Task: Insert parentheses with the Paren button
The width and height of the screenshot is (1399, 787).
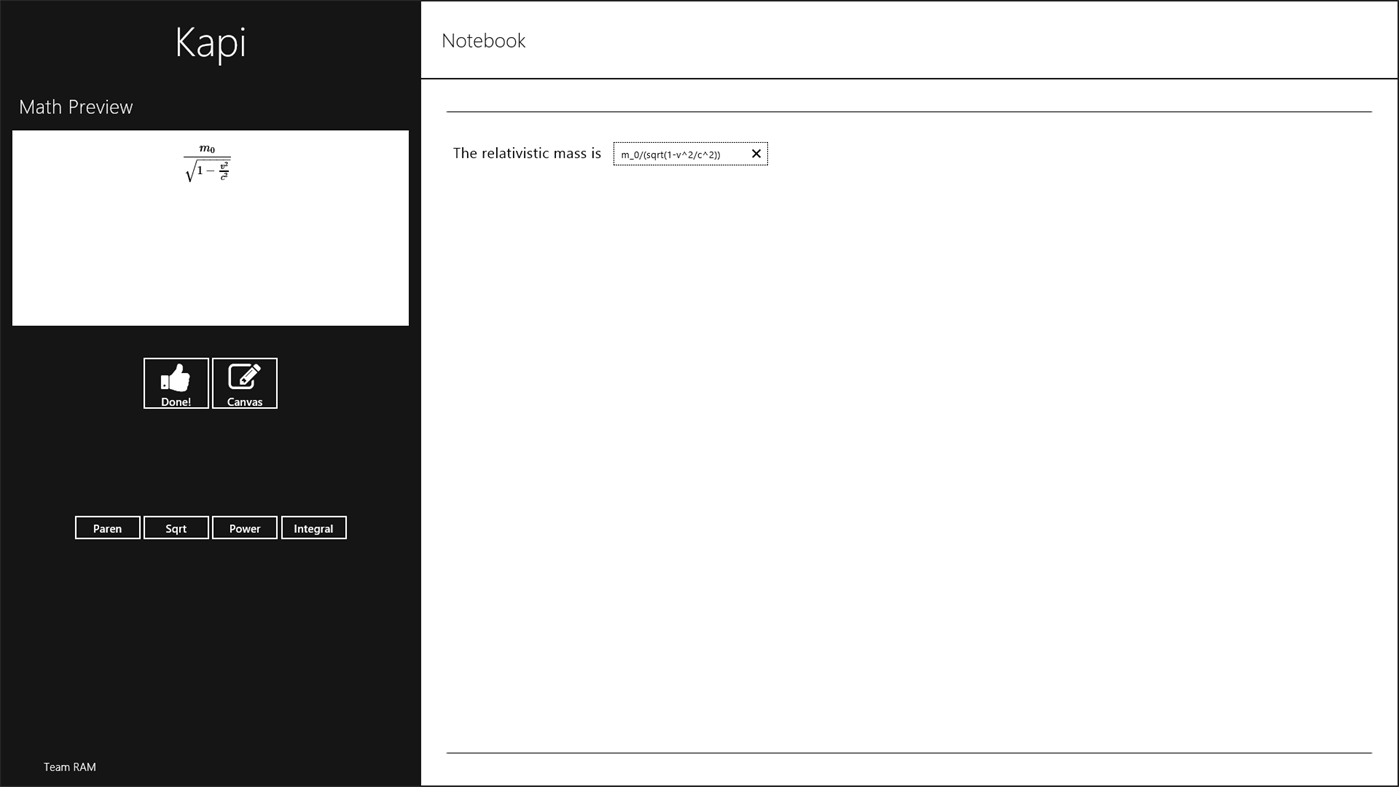Action: tap(107, 527)
